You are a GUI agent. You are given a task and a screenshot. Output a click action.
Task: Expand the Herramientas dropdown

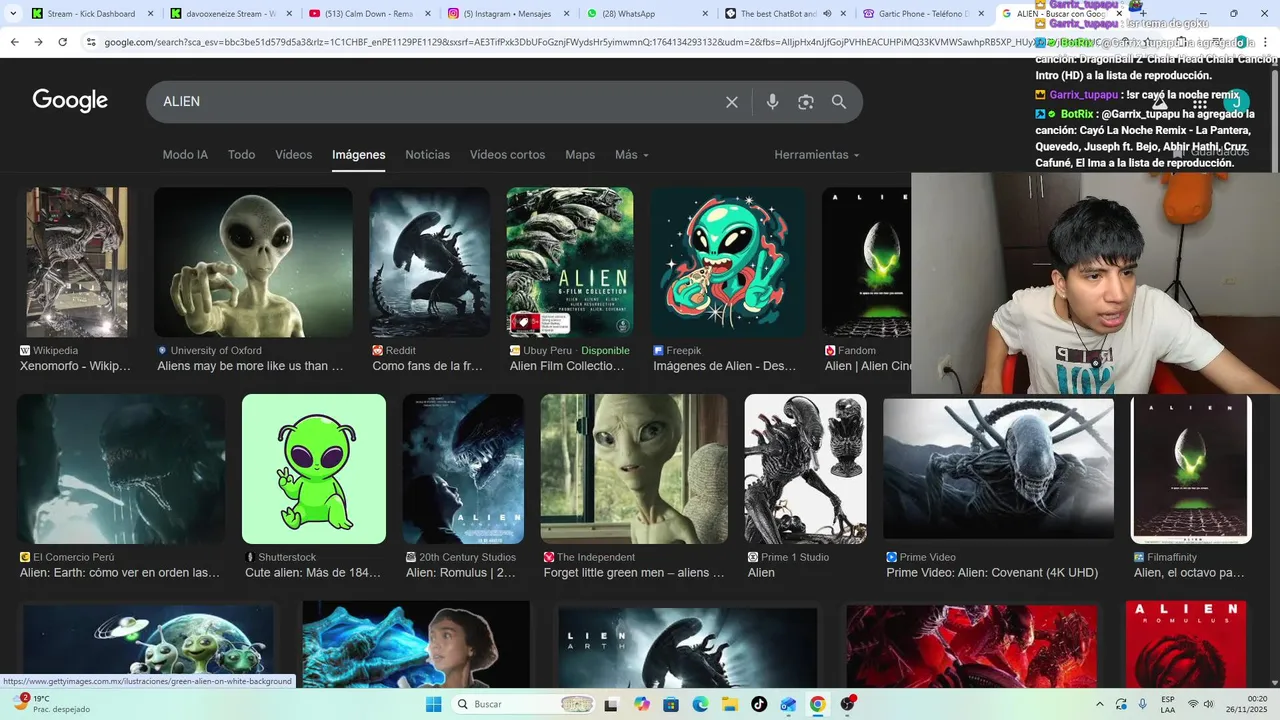pyautogui.click(x=817, y=155)
